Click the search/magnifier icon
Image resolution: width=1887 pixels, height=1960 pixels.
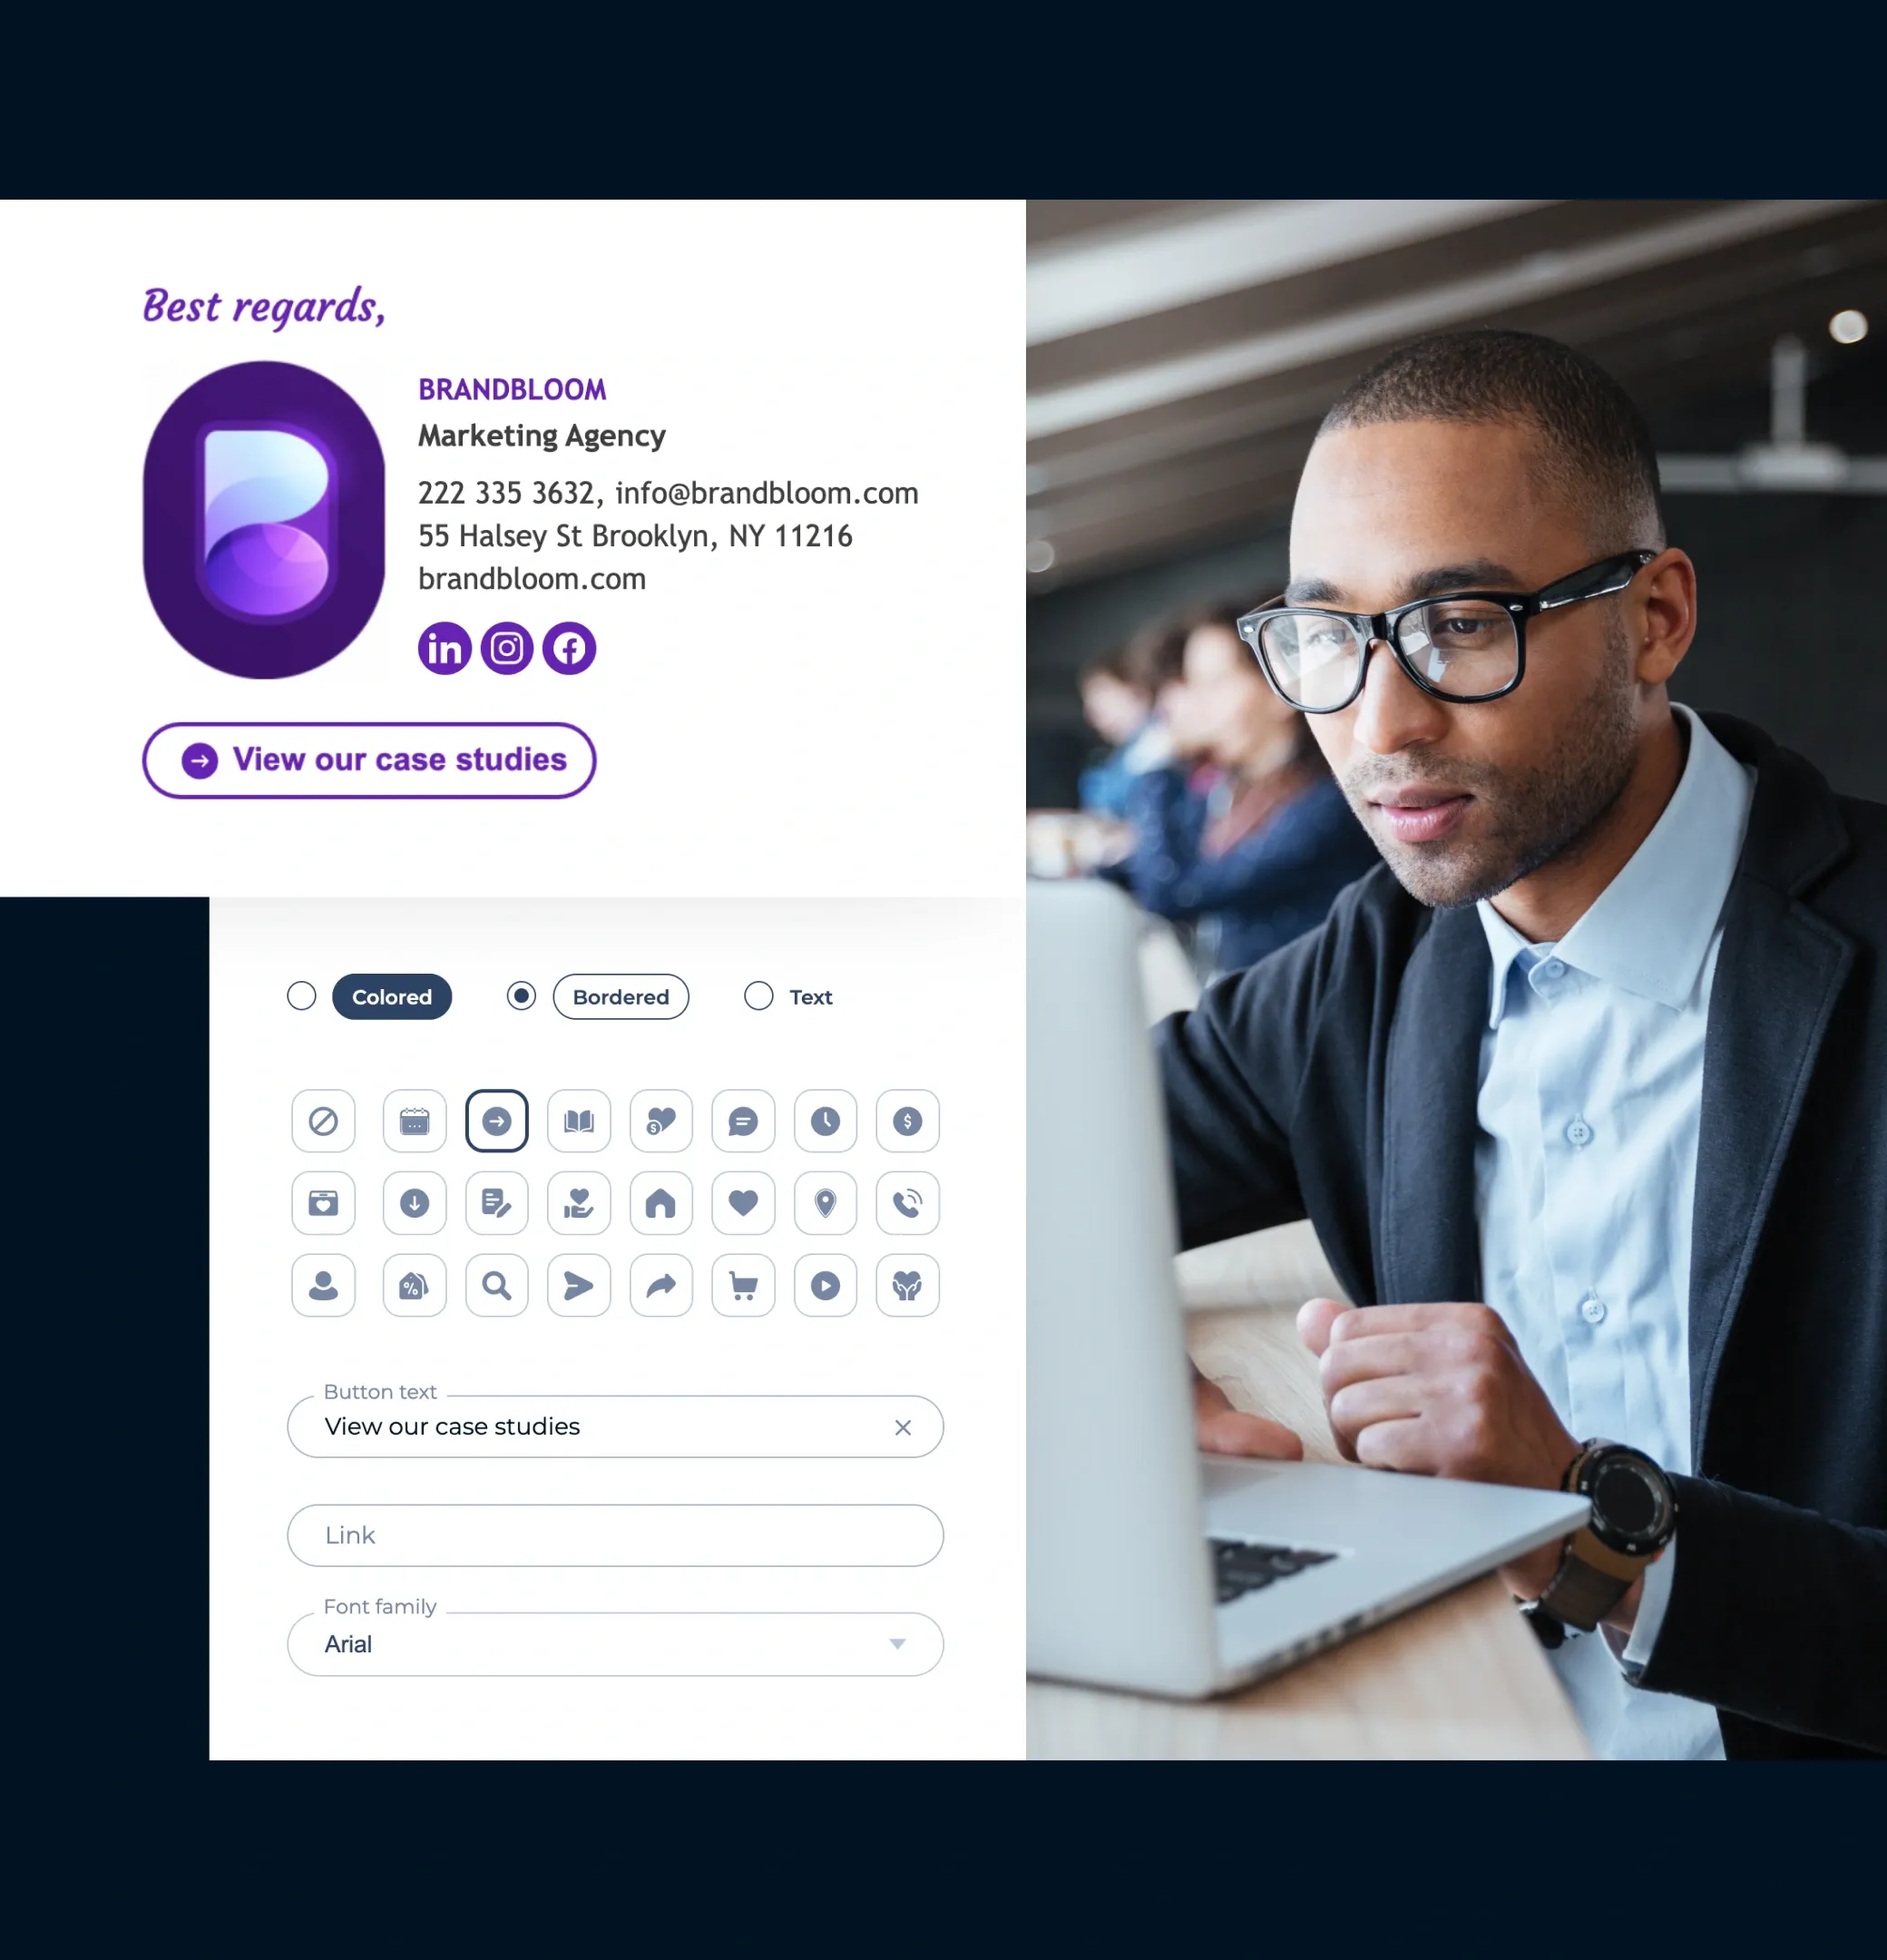(x=495, y=1285)
